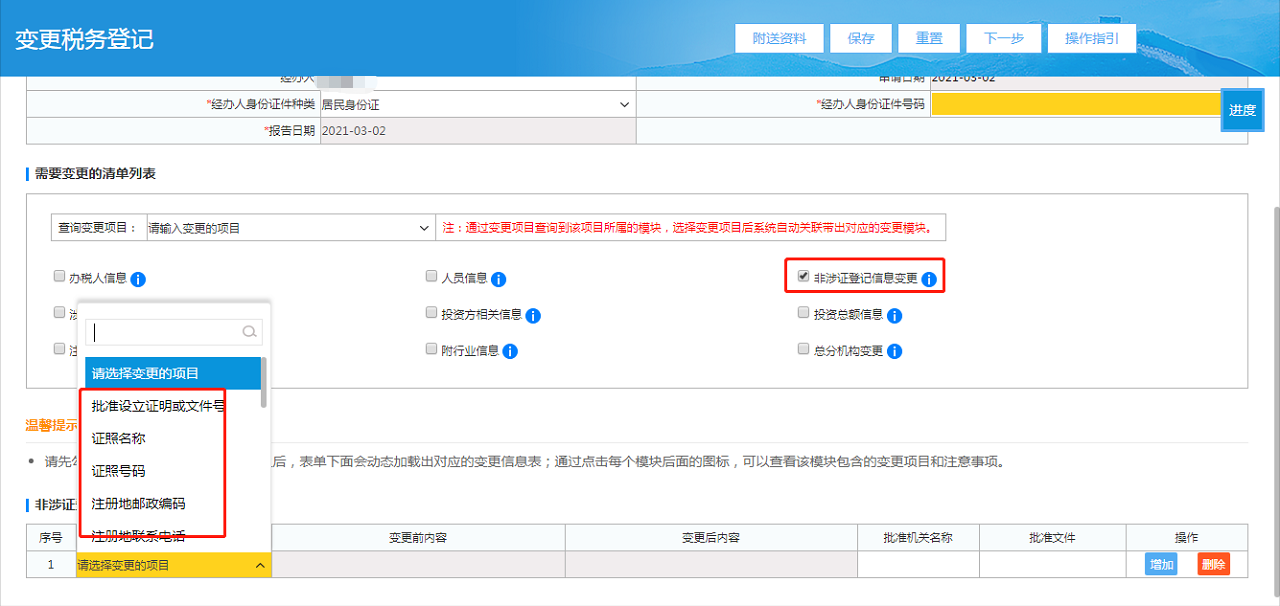Show info icon for 总分机构变更
The width and height of the screenshot is (1280, 606).
tap(894, 351)
